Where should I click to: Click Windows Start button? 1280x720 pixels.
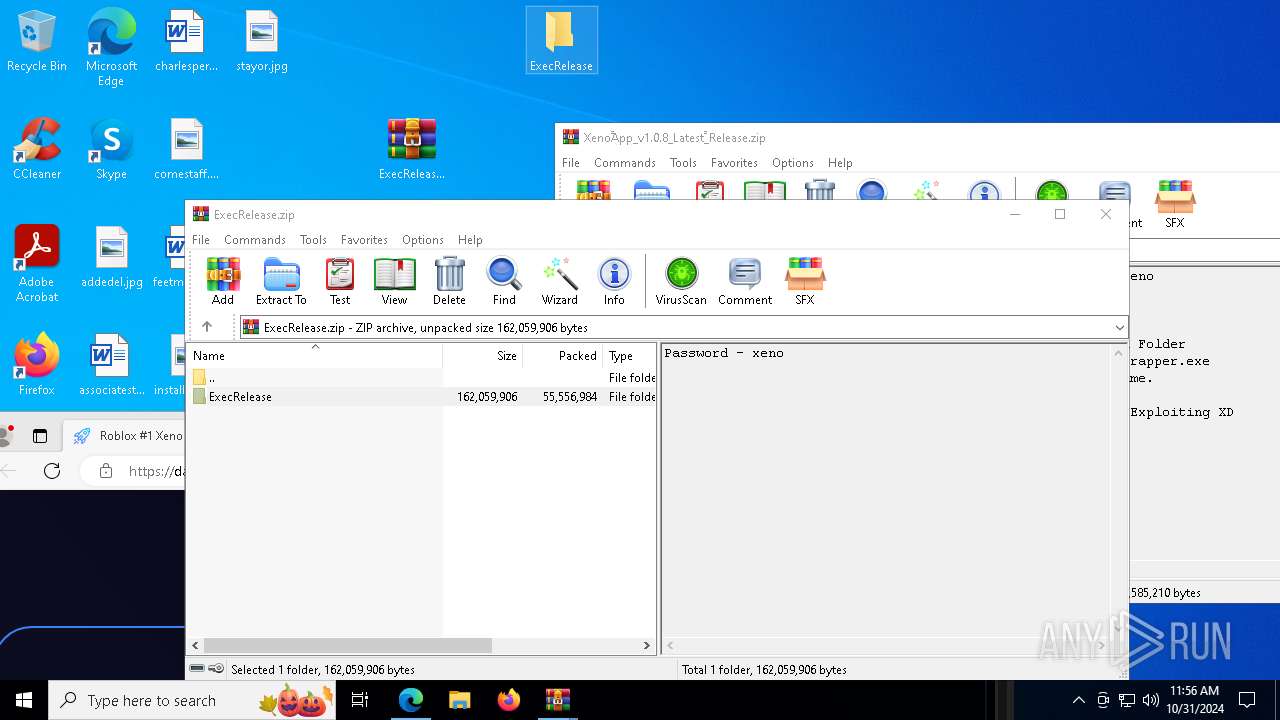[x=24, y=700]
